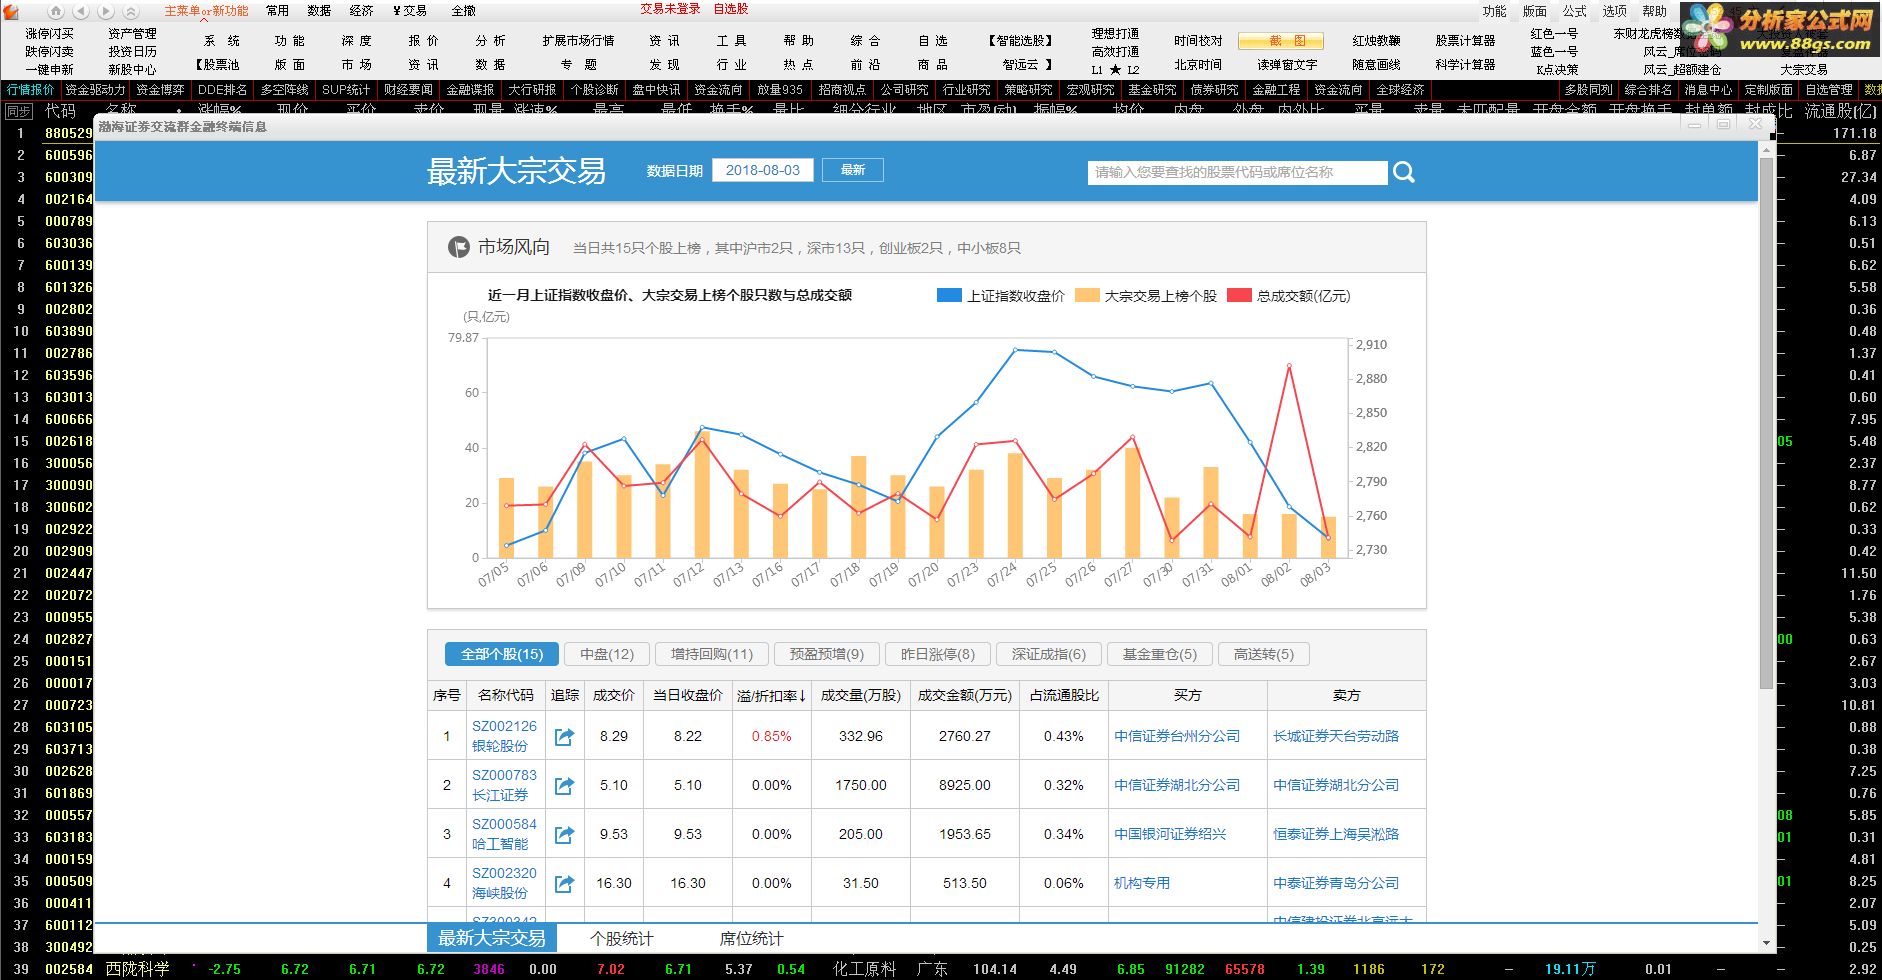Click the tracking icon for 银轮股份 row
Screen dimensions: 1882x980
coord(564,736)
